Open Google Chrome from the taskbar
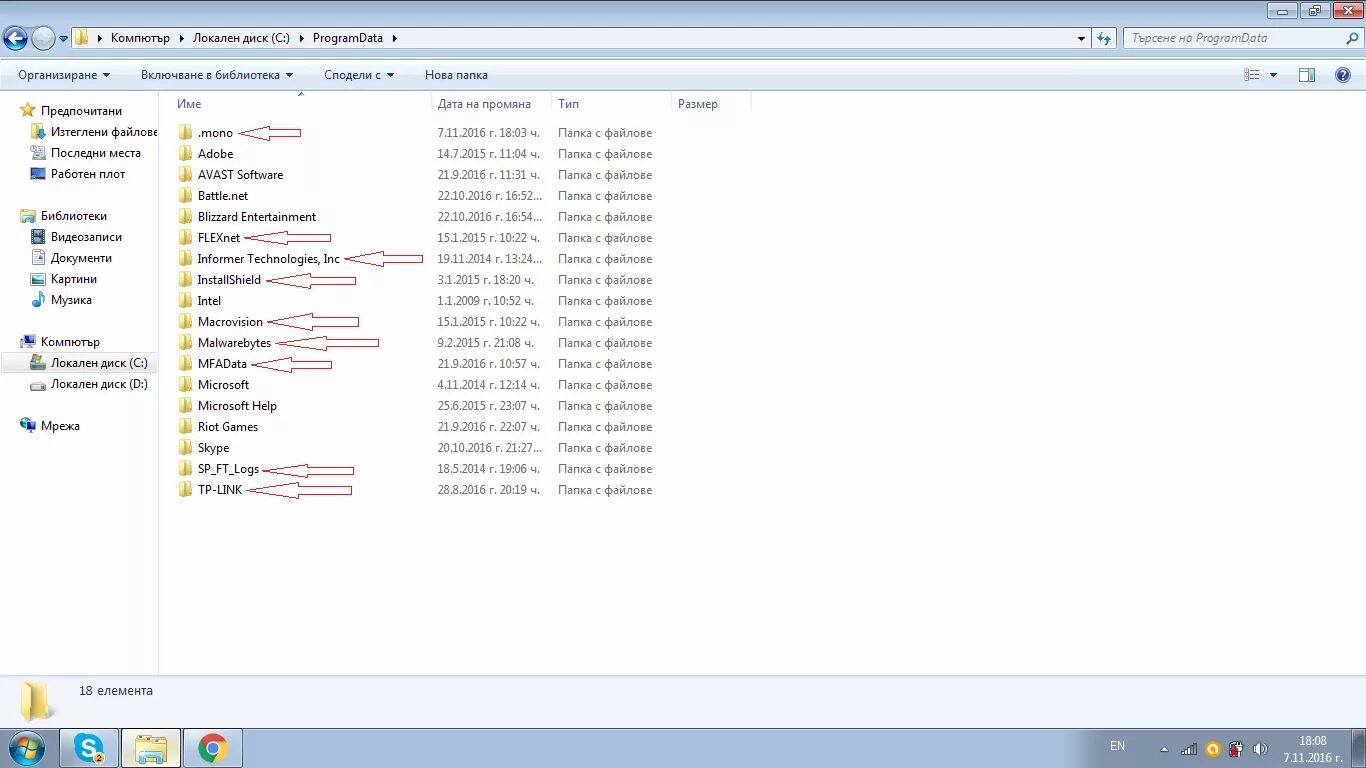 point(212,748)
